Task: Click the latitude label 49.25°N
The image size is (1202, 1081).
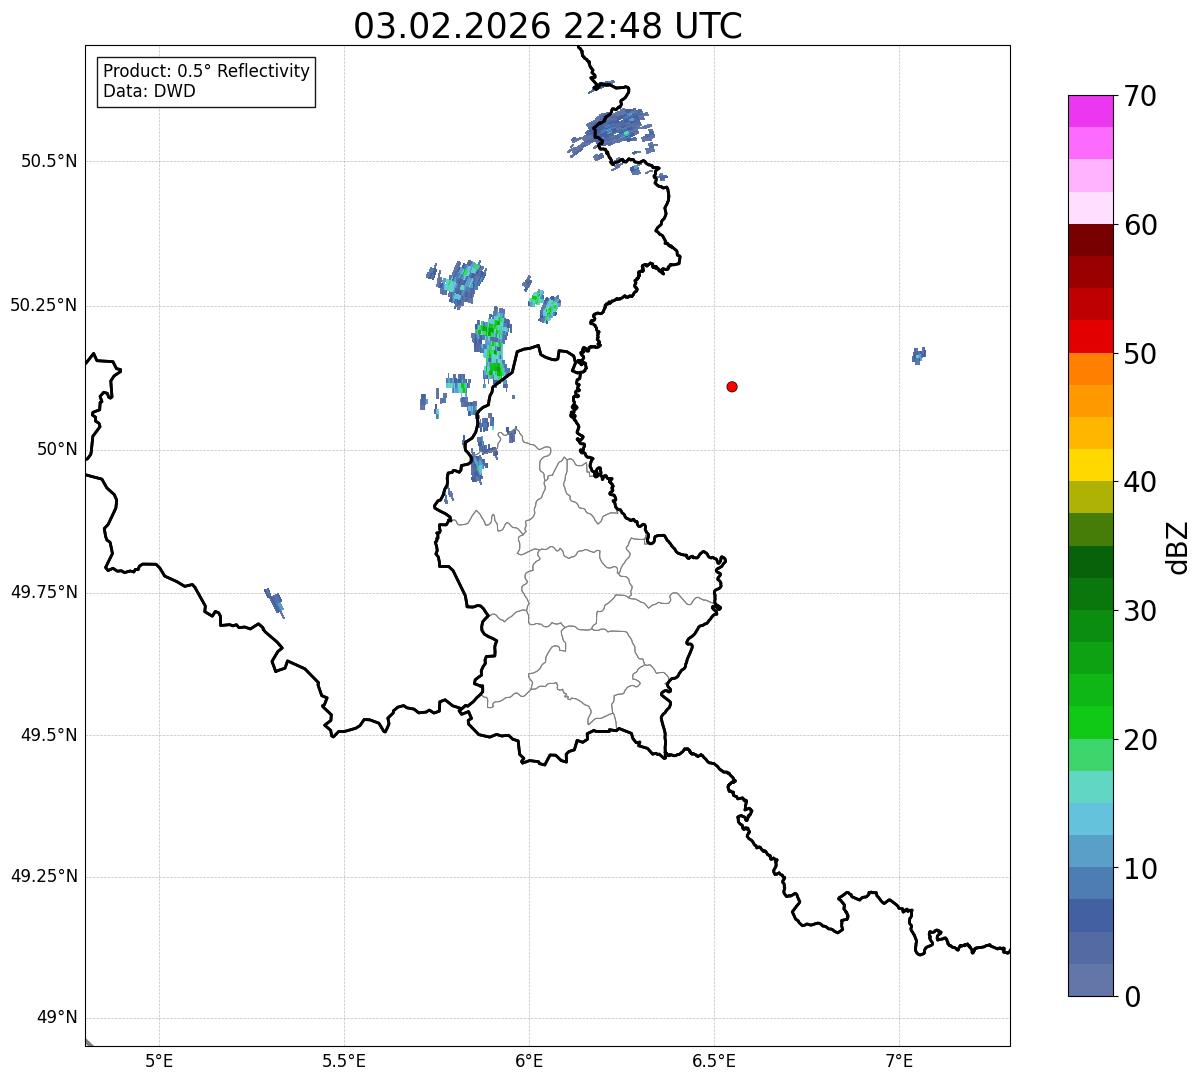Action: (44, 877)
